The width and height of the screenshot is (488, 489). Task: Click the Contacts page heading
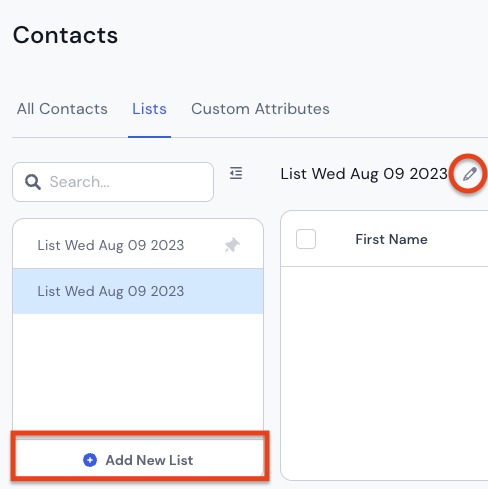click(65, 35)
